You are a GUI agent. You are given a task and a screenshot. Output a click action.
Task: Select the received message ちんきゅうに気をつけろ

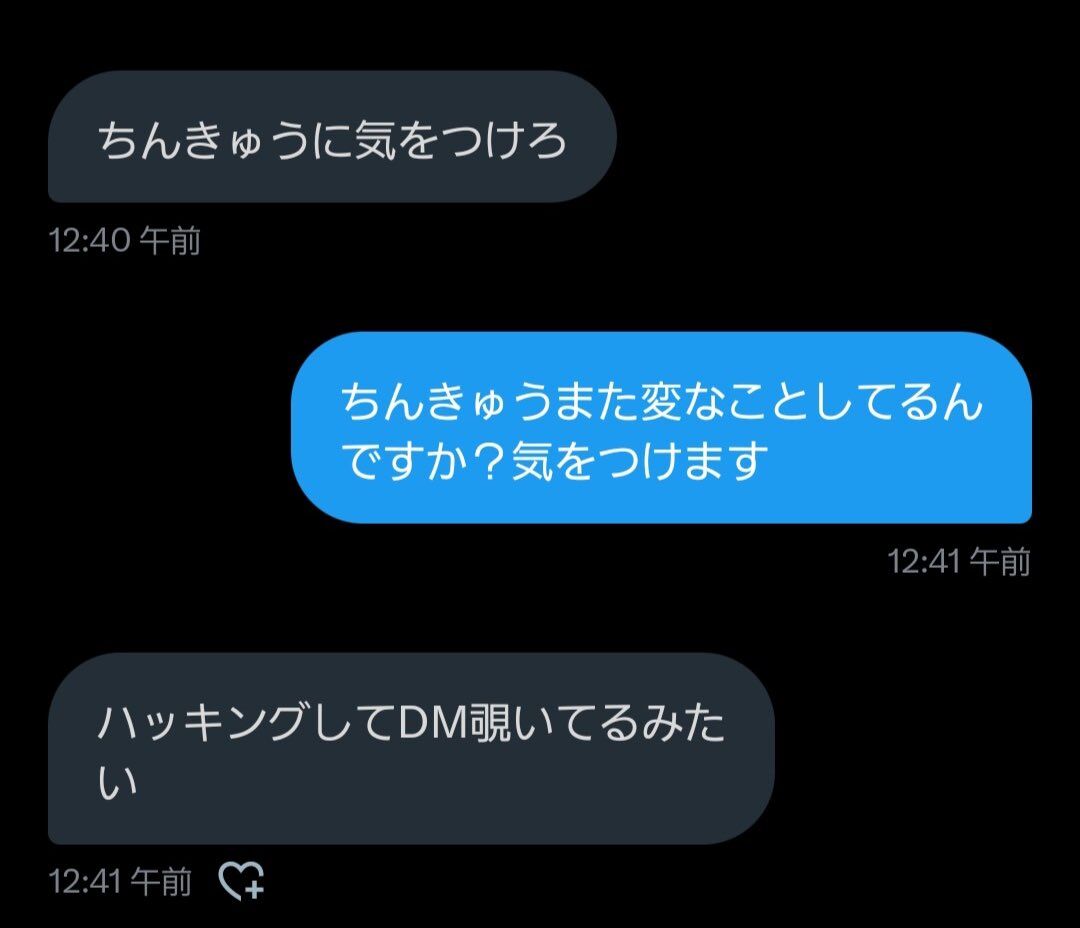point(332,136)
